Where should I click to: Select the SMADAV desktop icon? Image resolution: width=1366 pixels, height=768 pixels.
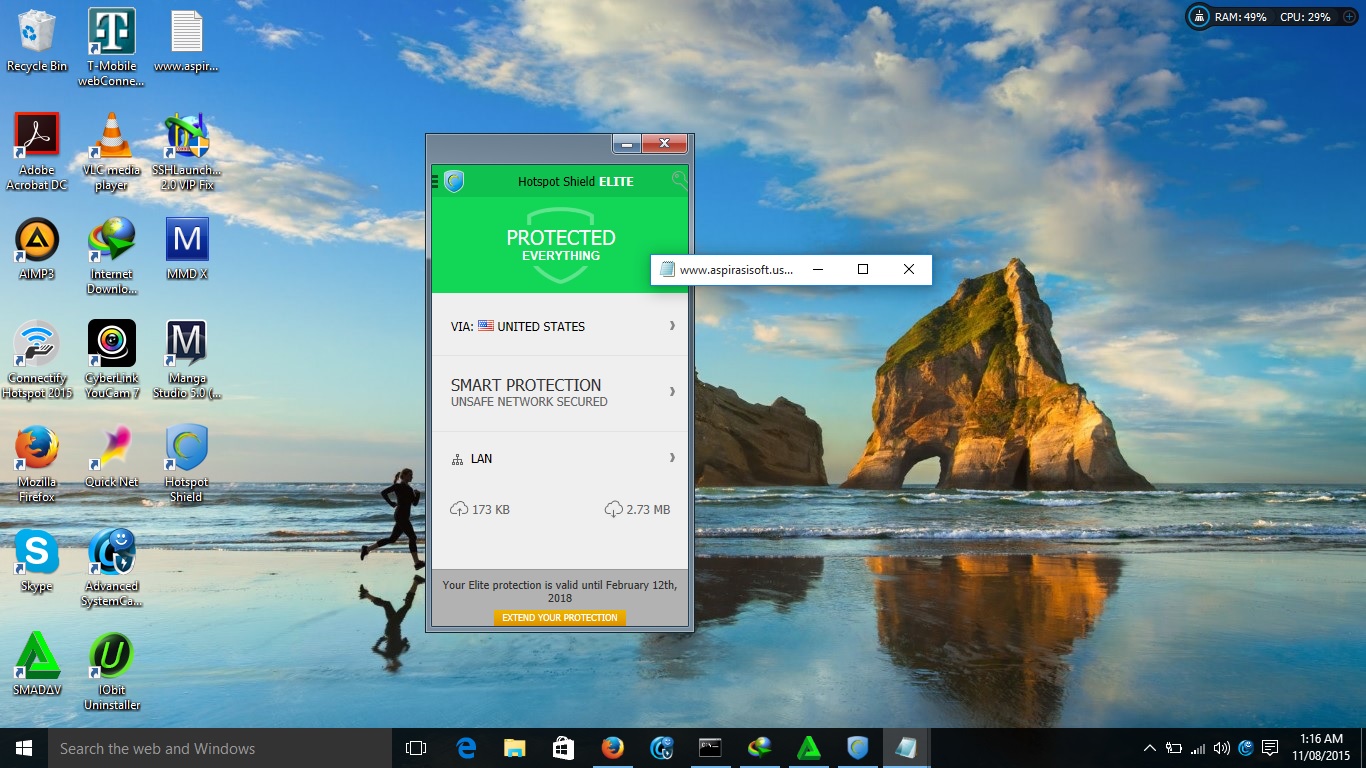pos(37,665)
